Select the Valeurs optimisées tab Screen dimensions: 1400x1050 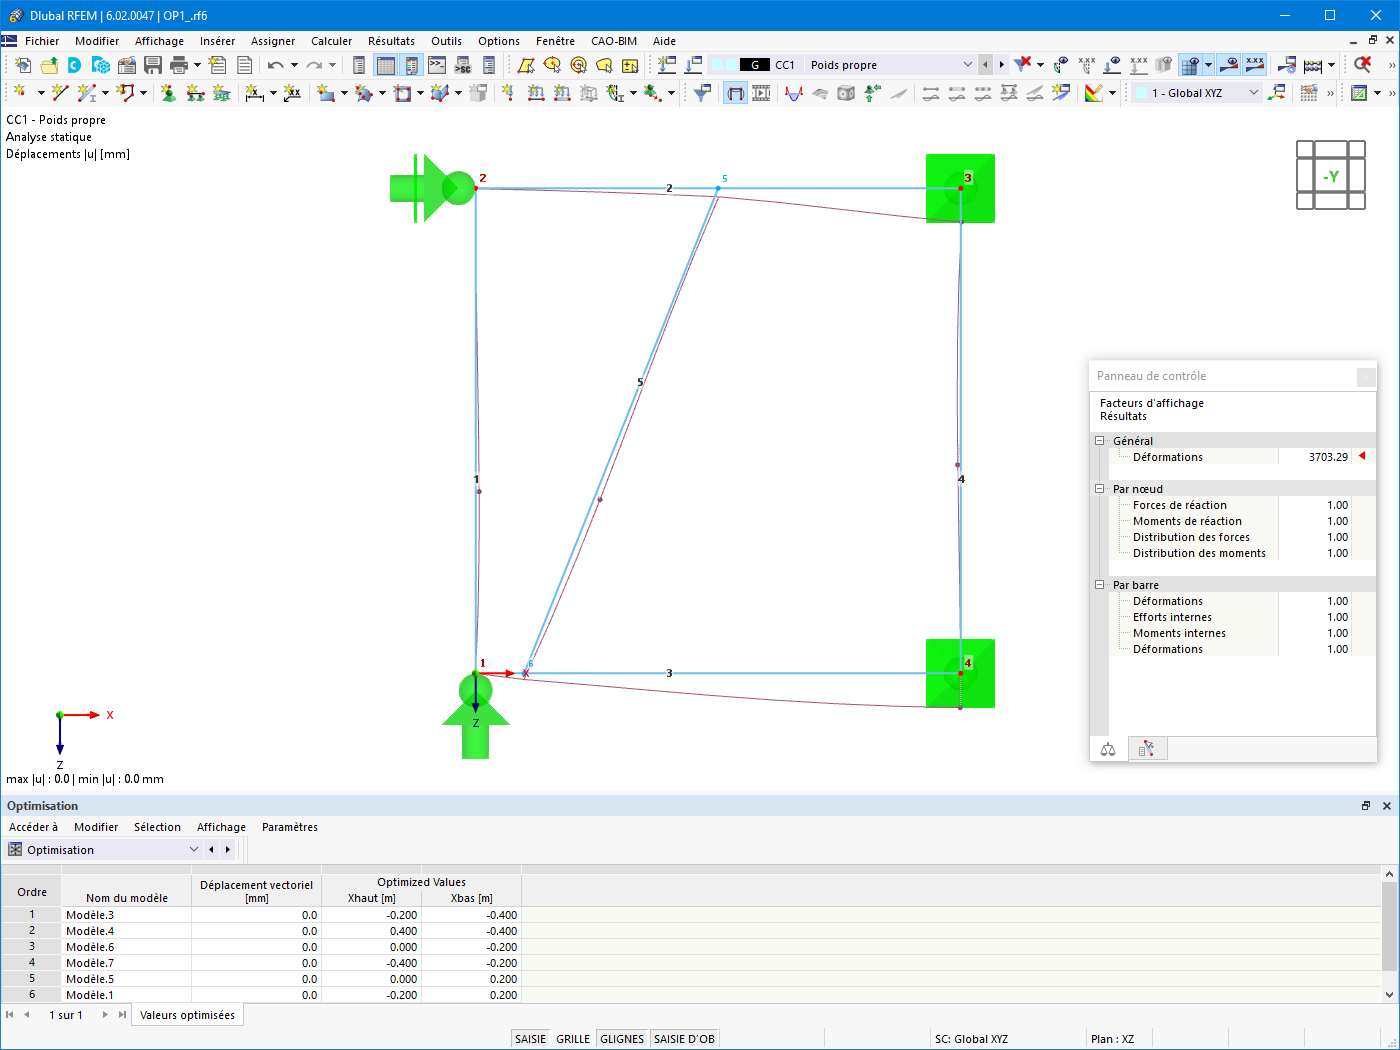(187, 1015)
